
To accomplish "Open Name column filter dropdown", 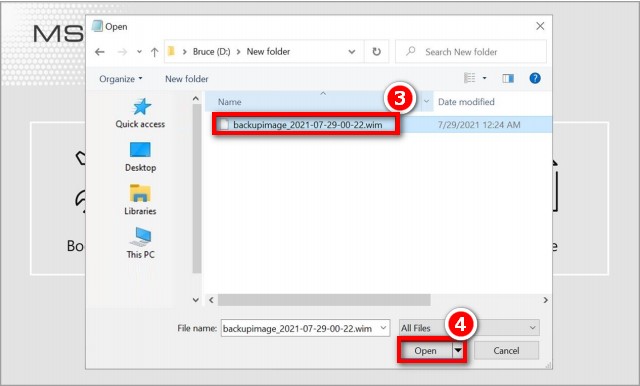I will click(x=427, y=102).
